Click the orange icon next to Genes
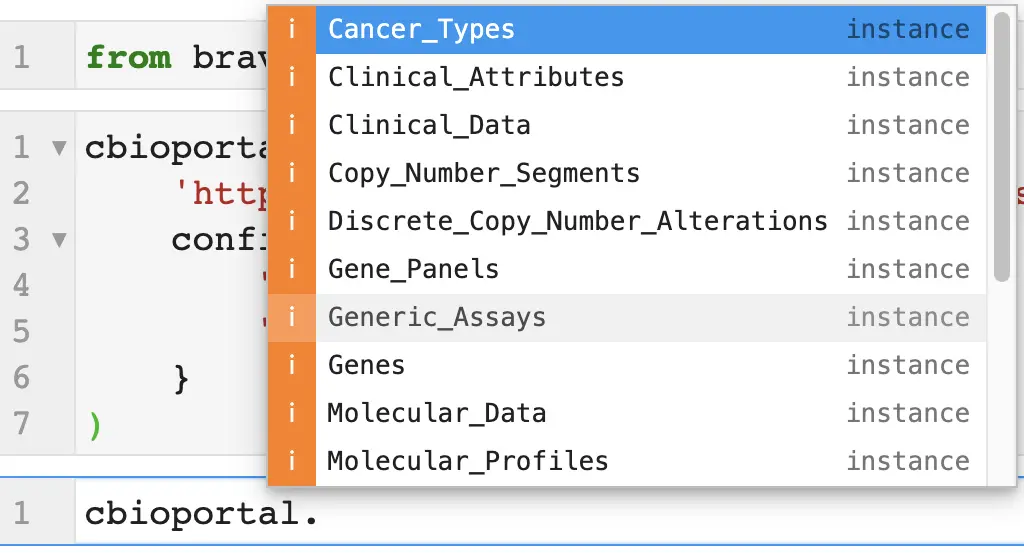 tap(292, 365)
